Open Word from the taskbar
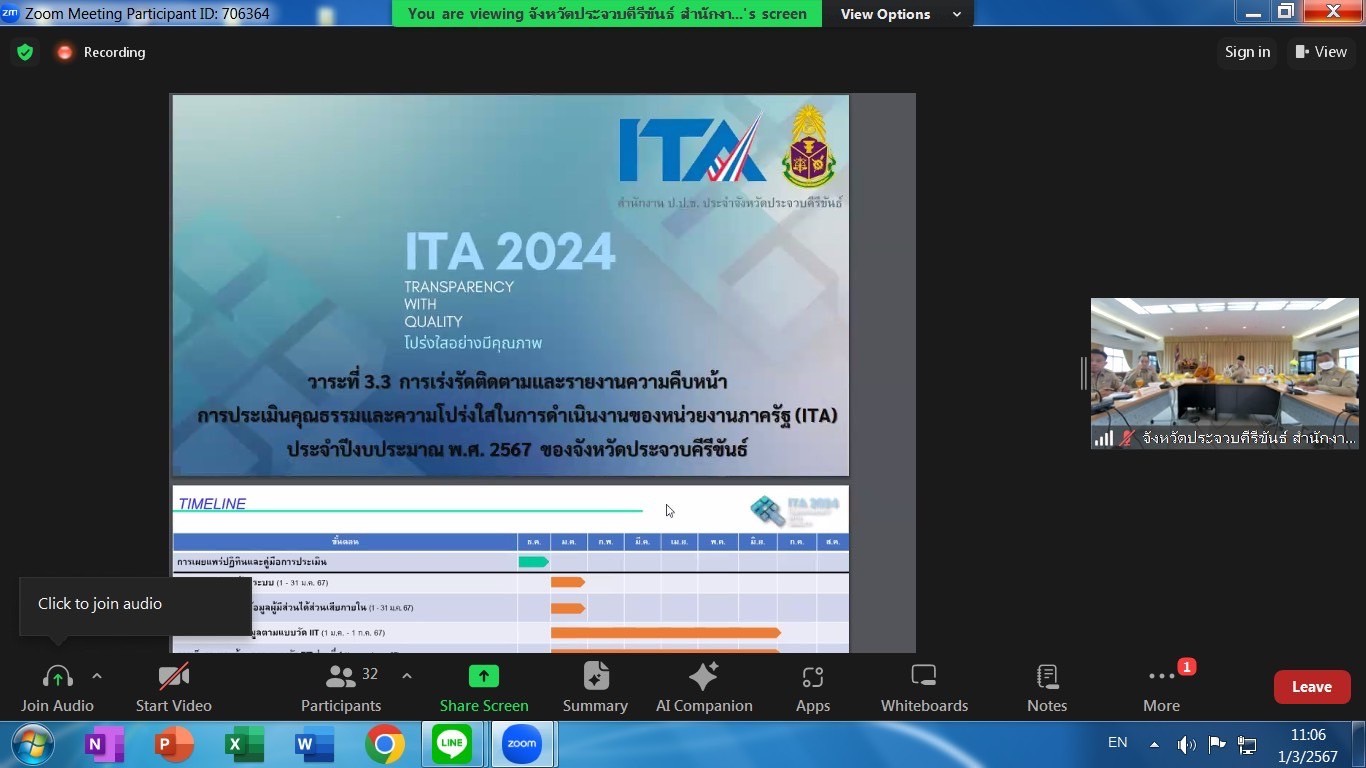This screenshot has height=768, width=1366. 314,745
